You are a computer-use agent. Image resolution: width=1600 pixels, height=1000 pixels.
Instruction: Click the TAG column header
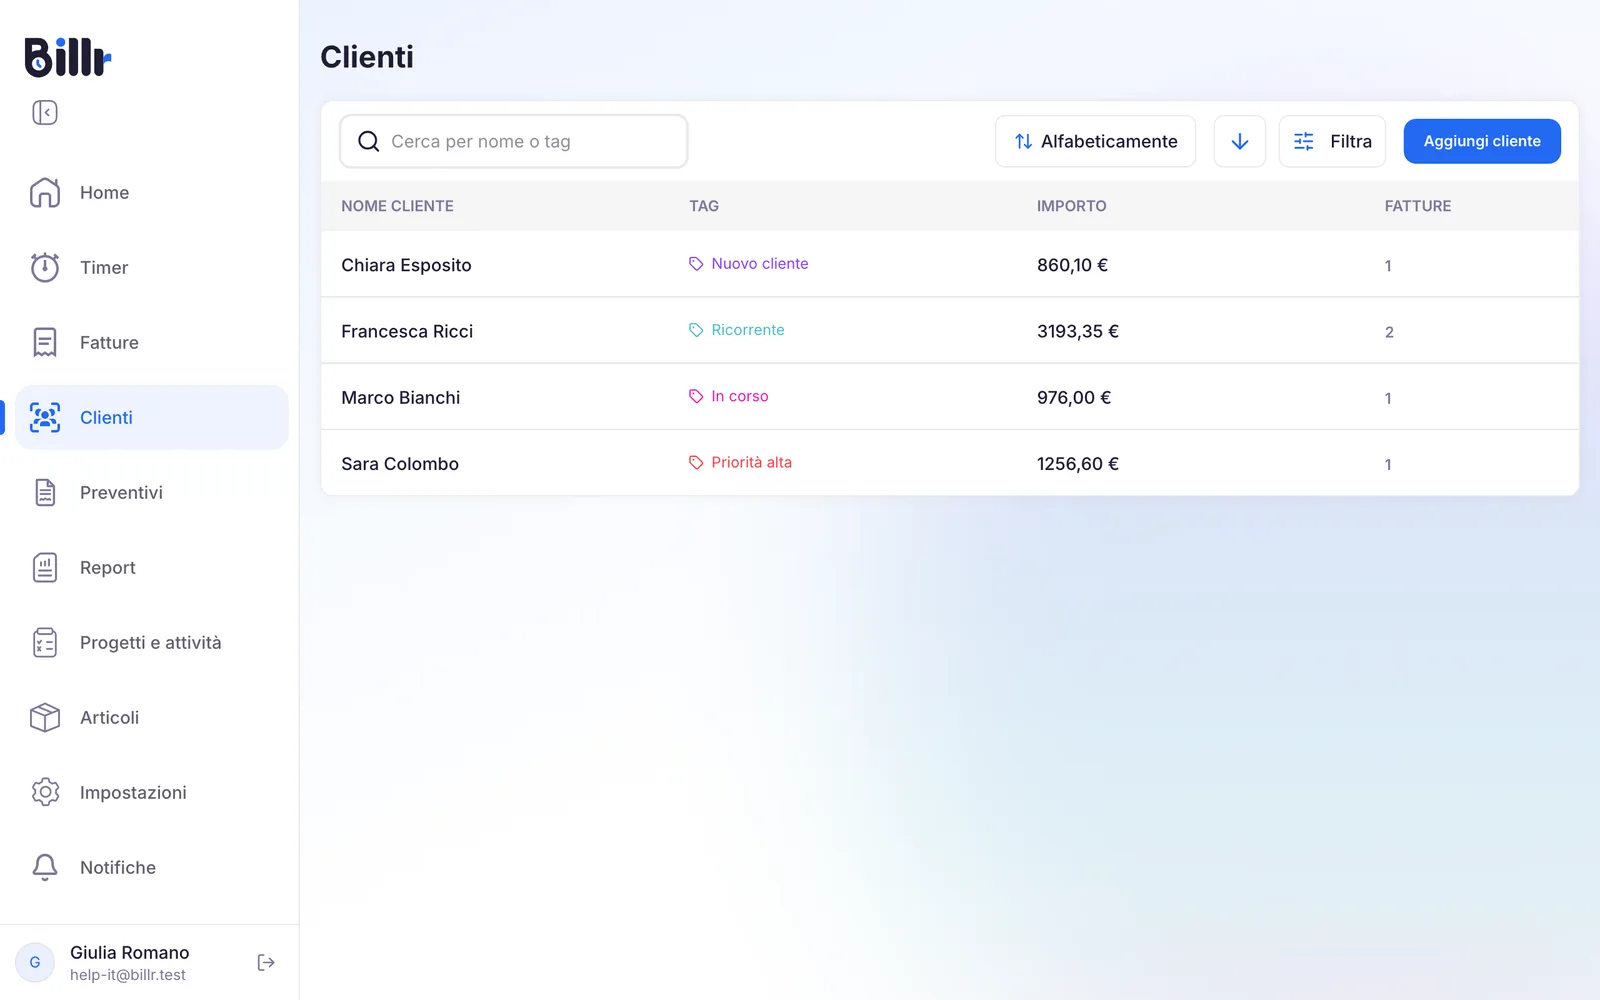tap(704, 206)
